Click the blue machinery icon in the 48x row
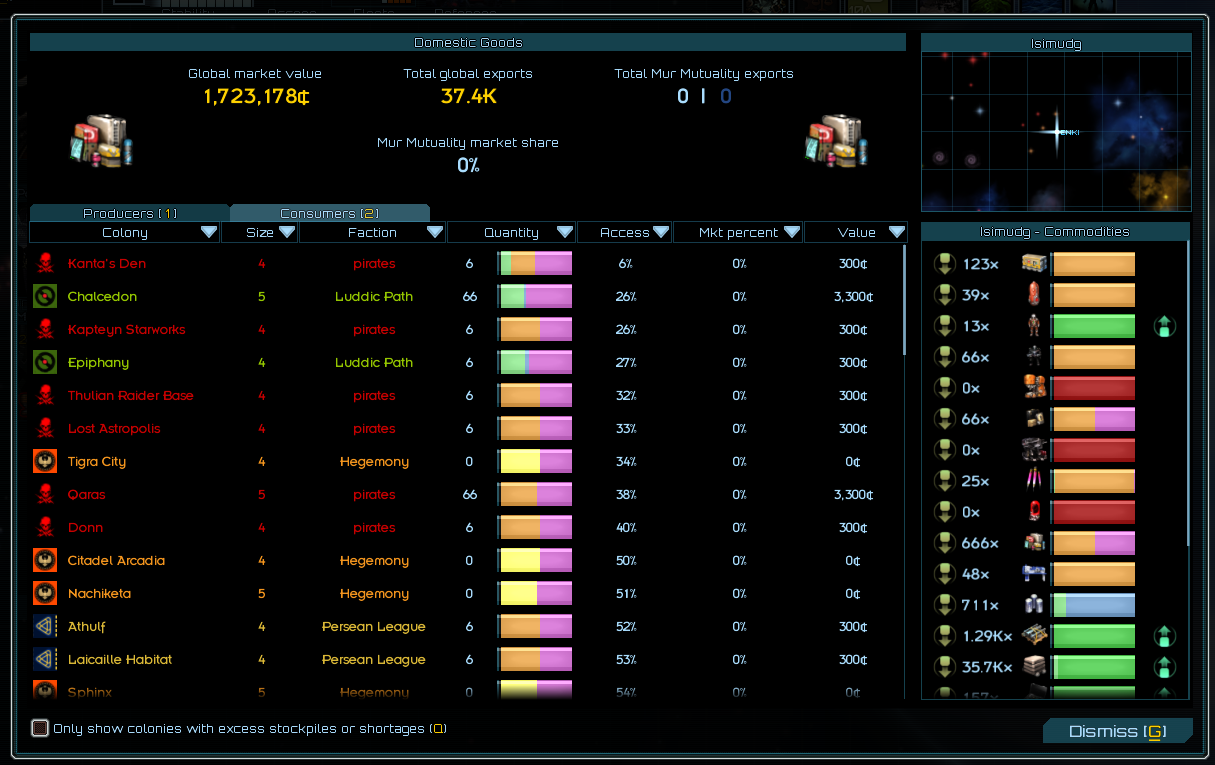1215x765 pixels. pos(1034,574)
